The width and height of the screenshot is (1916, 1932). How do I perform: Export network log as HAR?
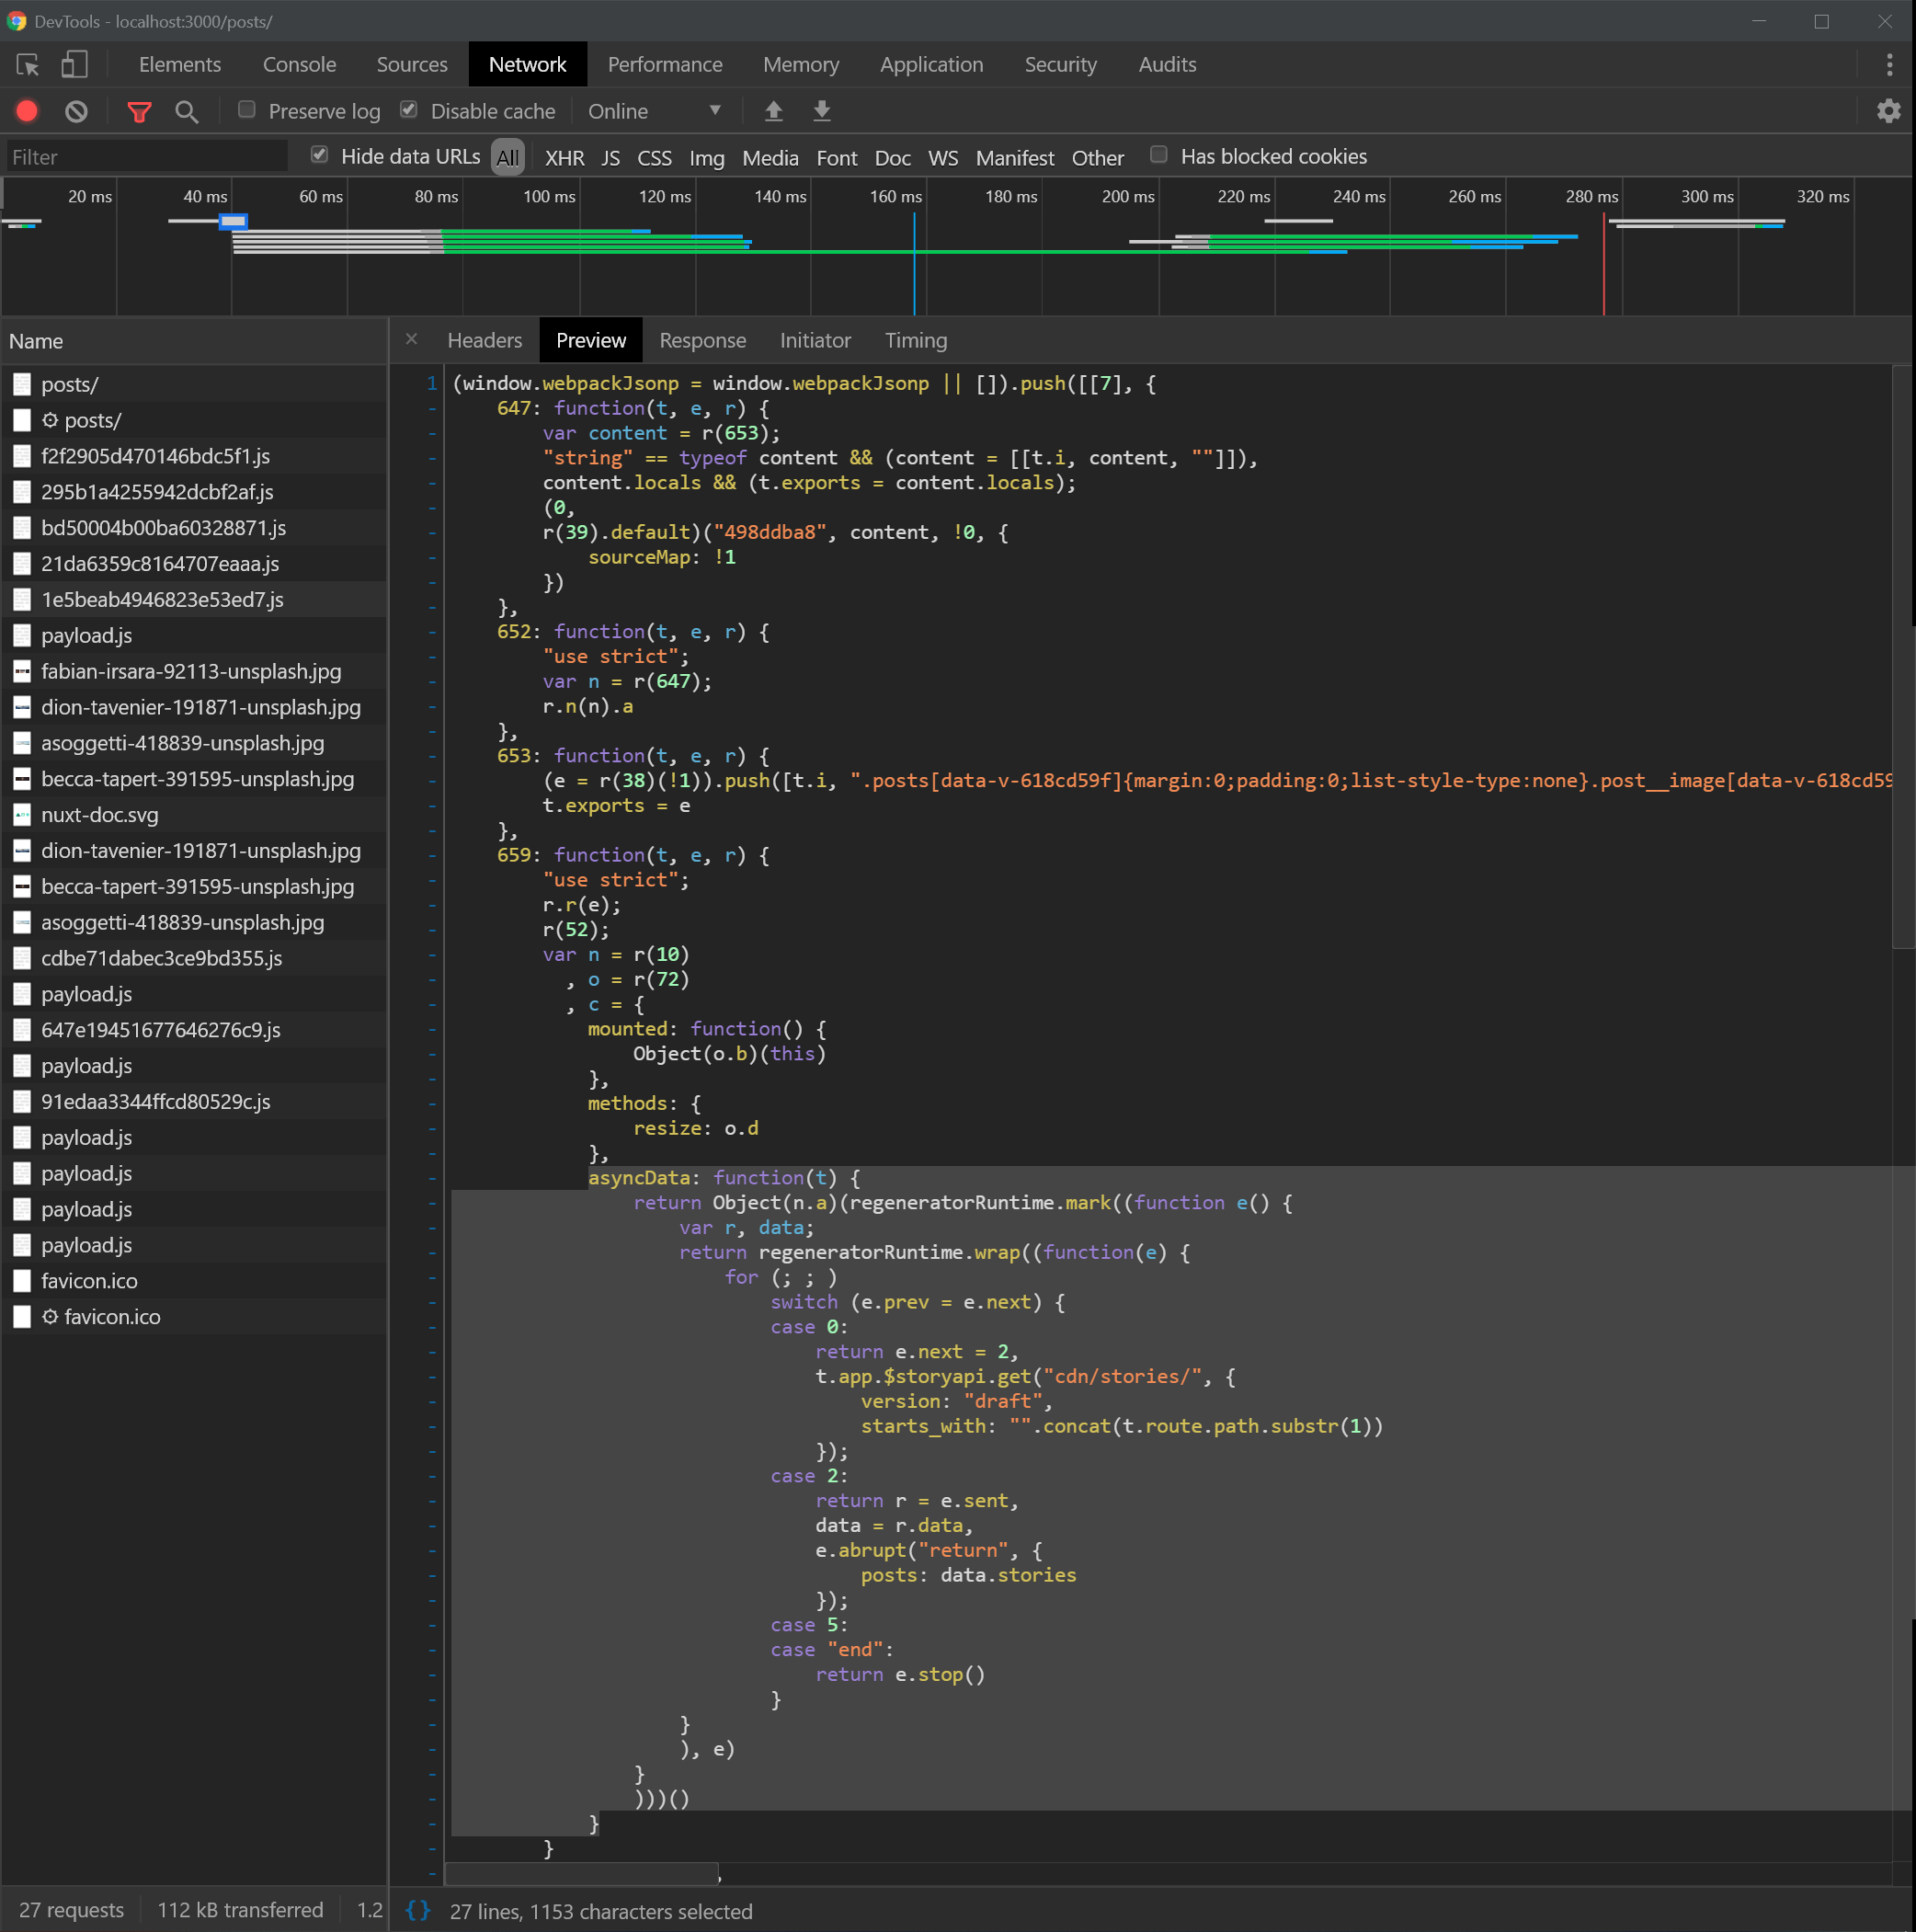[821, 111]
